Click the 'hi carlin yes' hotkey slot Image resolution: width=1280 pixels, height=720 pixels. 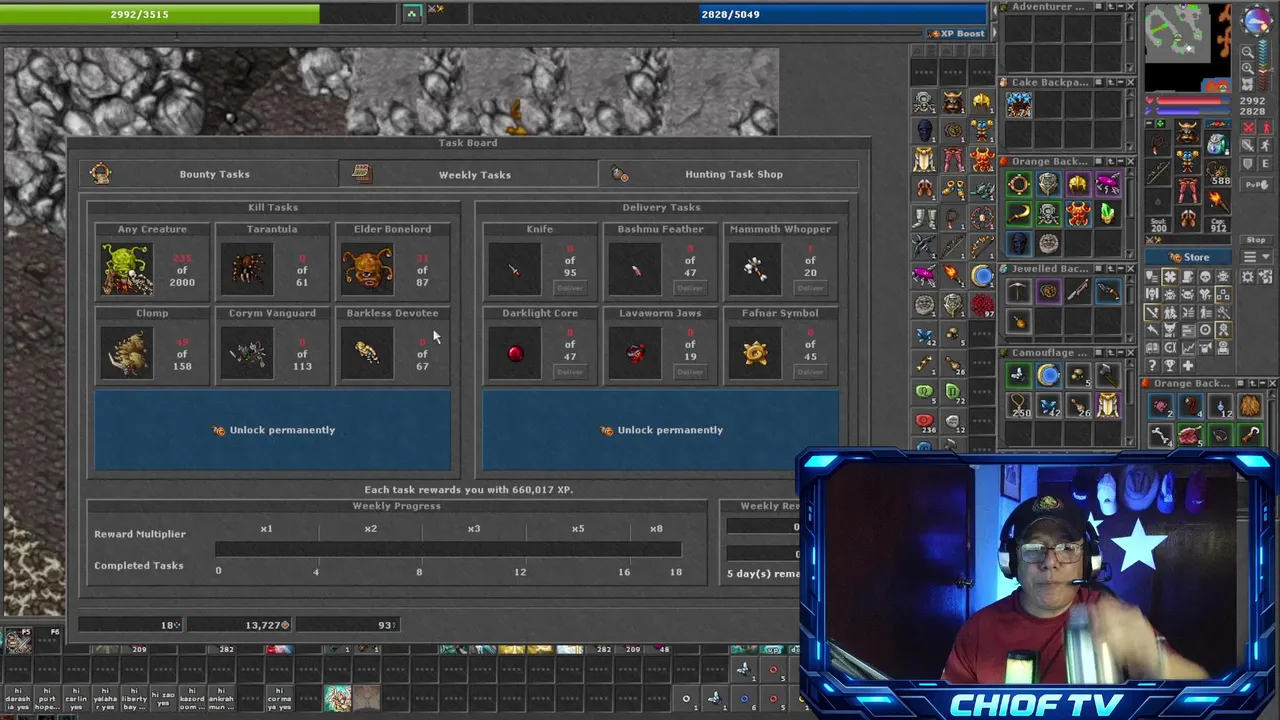coord(76,698)
